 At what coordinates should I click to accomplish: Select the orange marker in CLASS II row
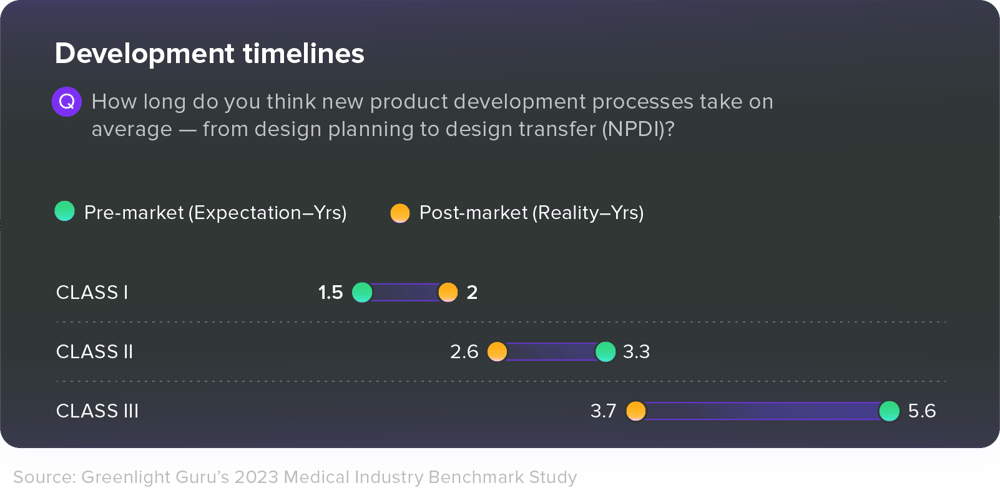point(497,351)
